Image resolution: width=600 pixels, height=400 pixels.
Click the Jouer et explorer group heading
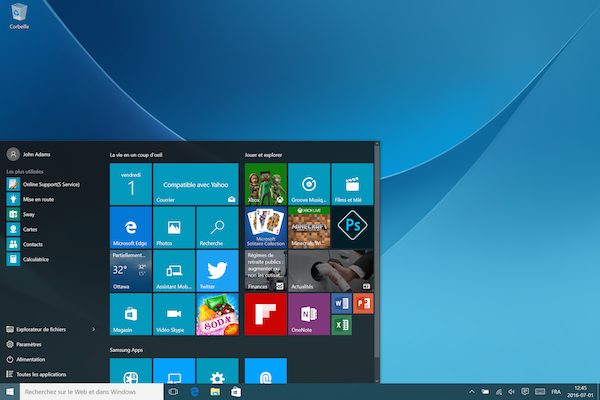263,155
